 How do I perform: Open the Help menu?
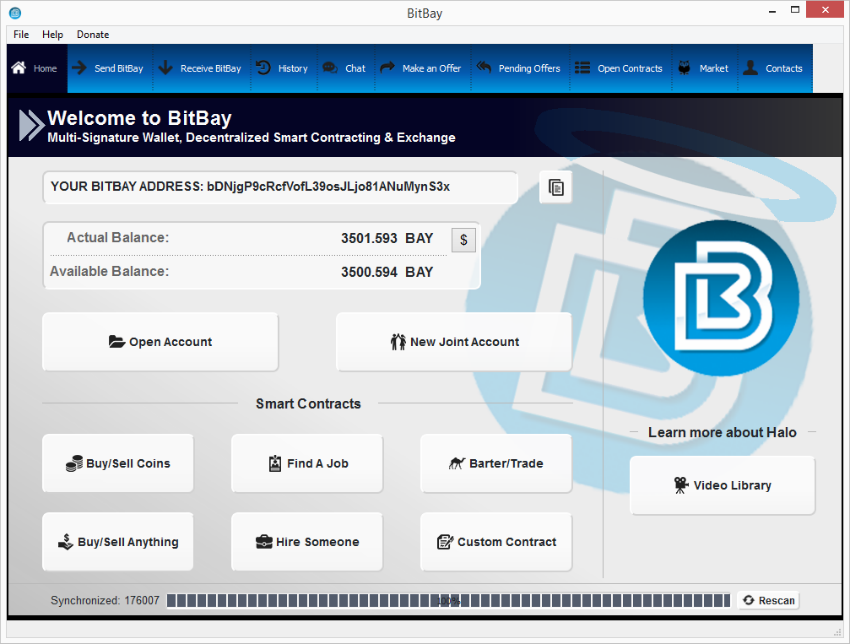tap(53, 34)
